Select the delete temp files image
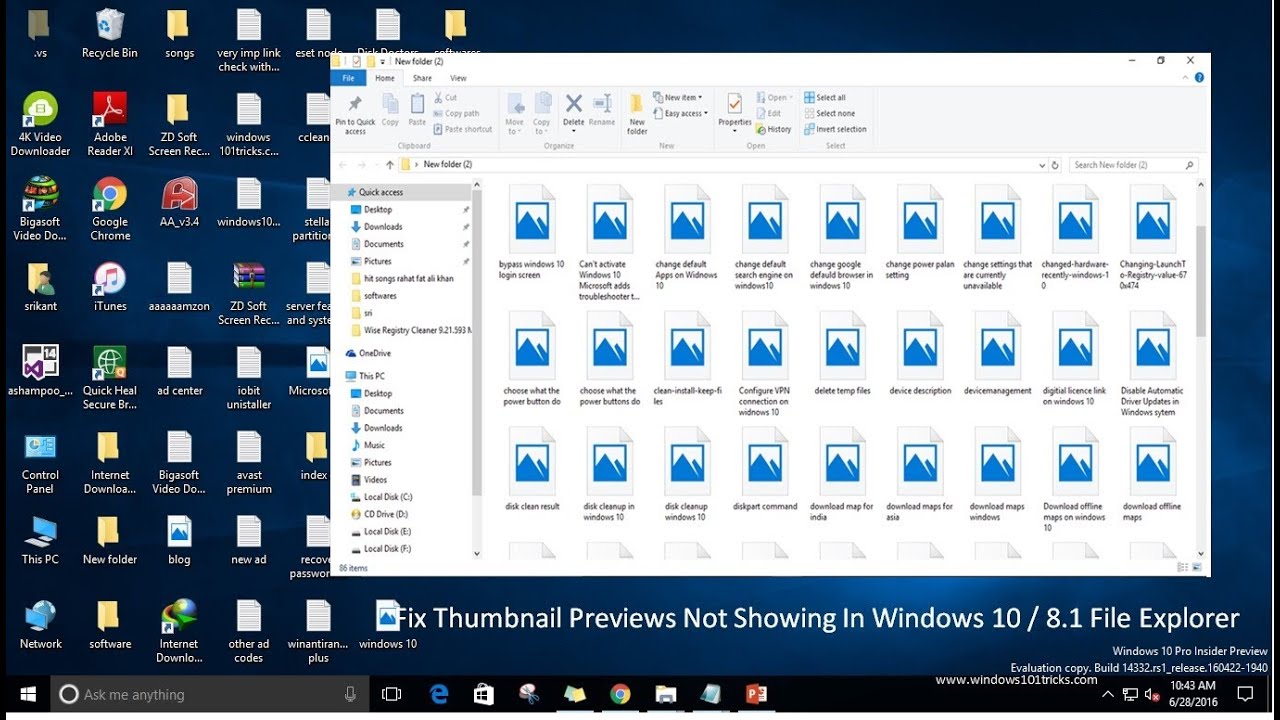This screenshot has height=720, width=1280. [x=842, y=354]
